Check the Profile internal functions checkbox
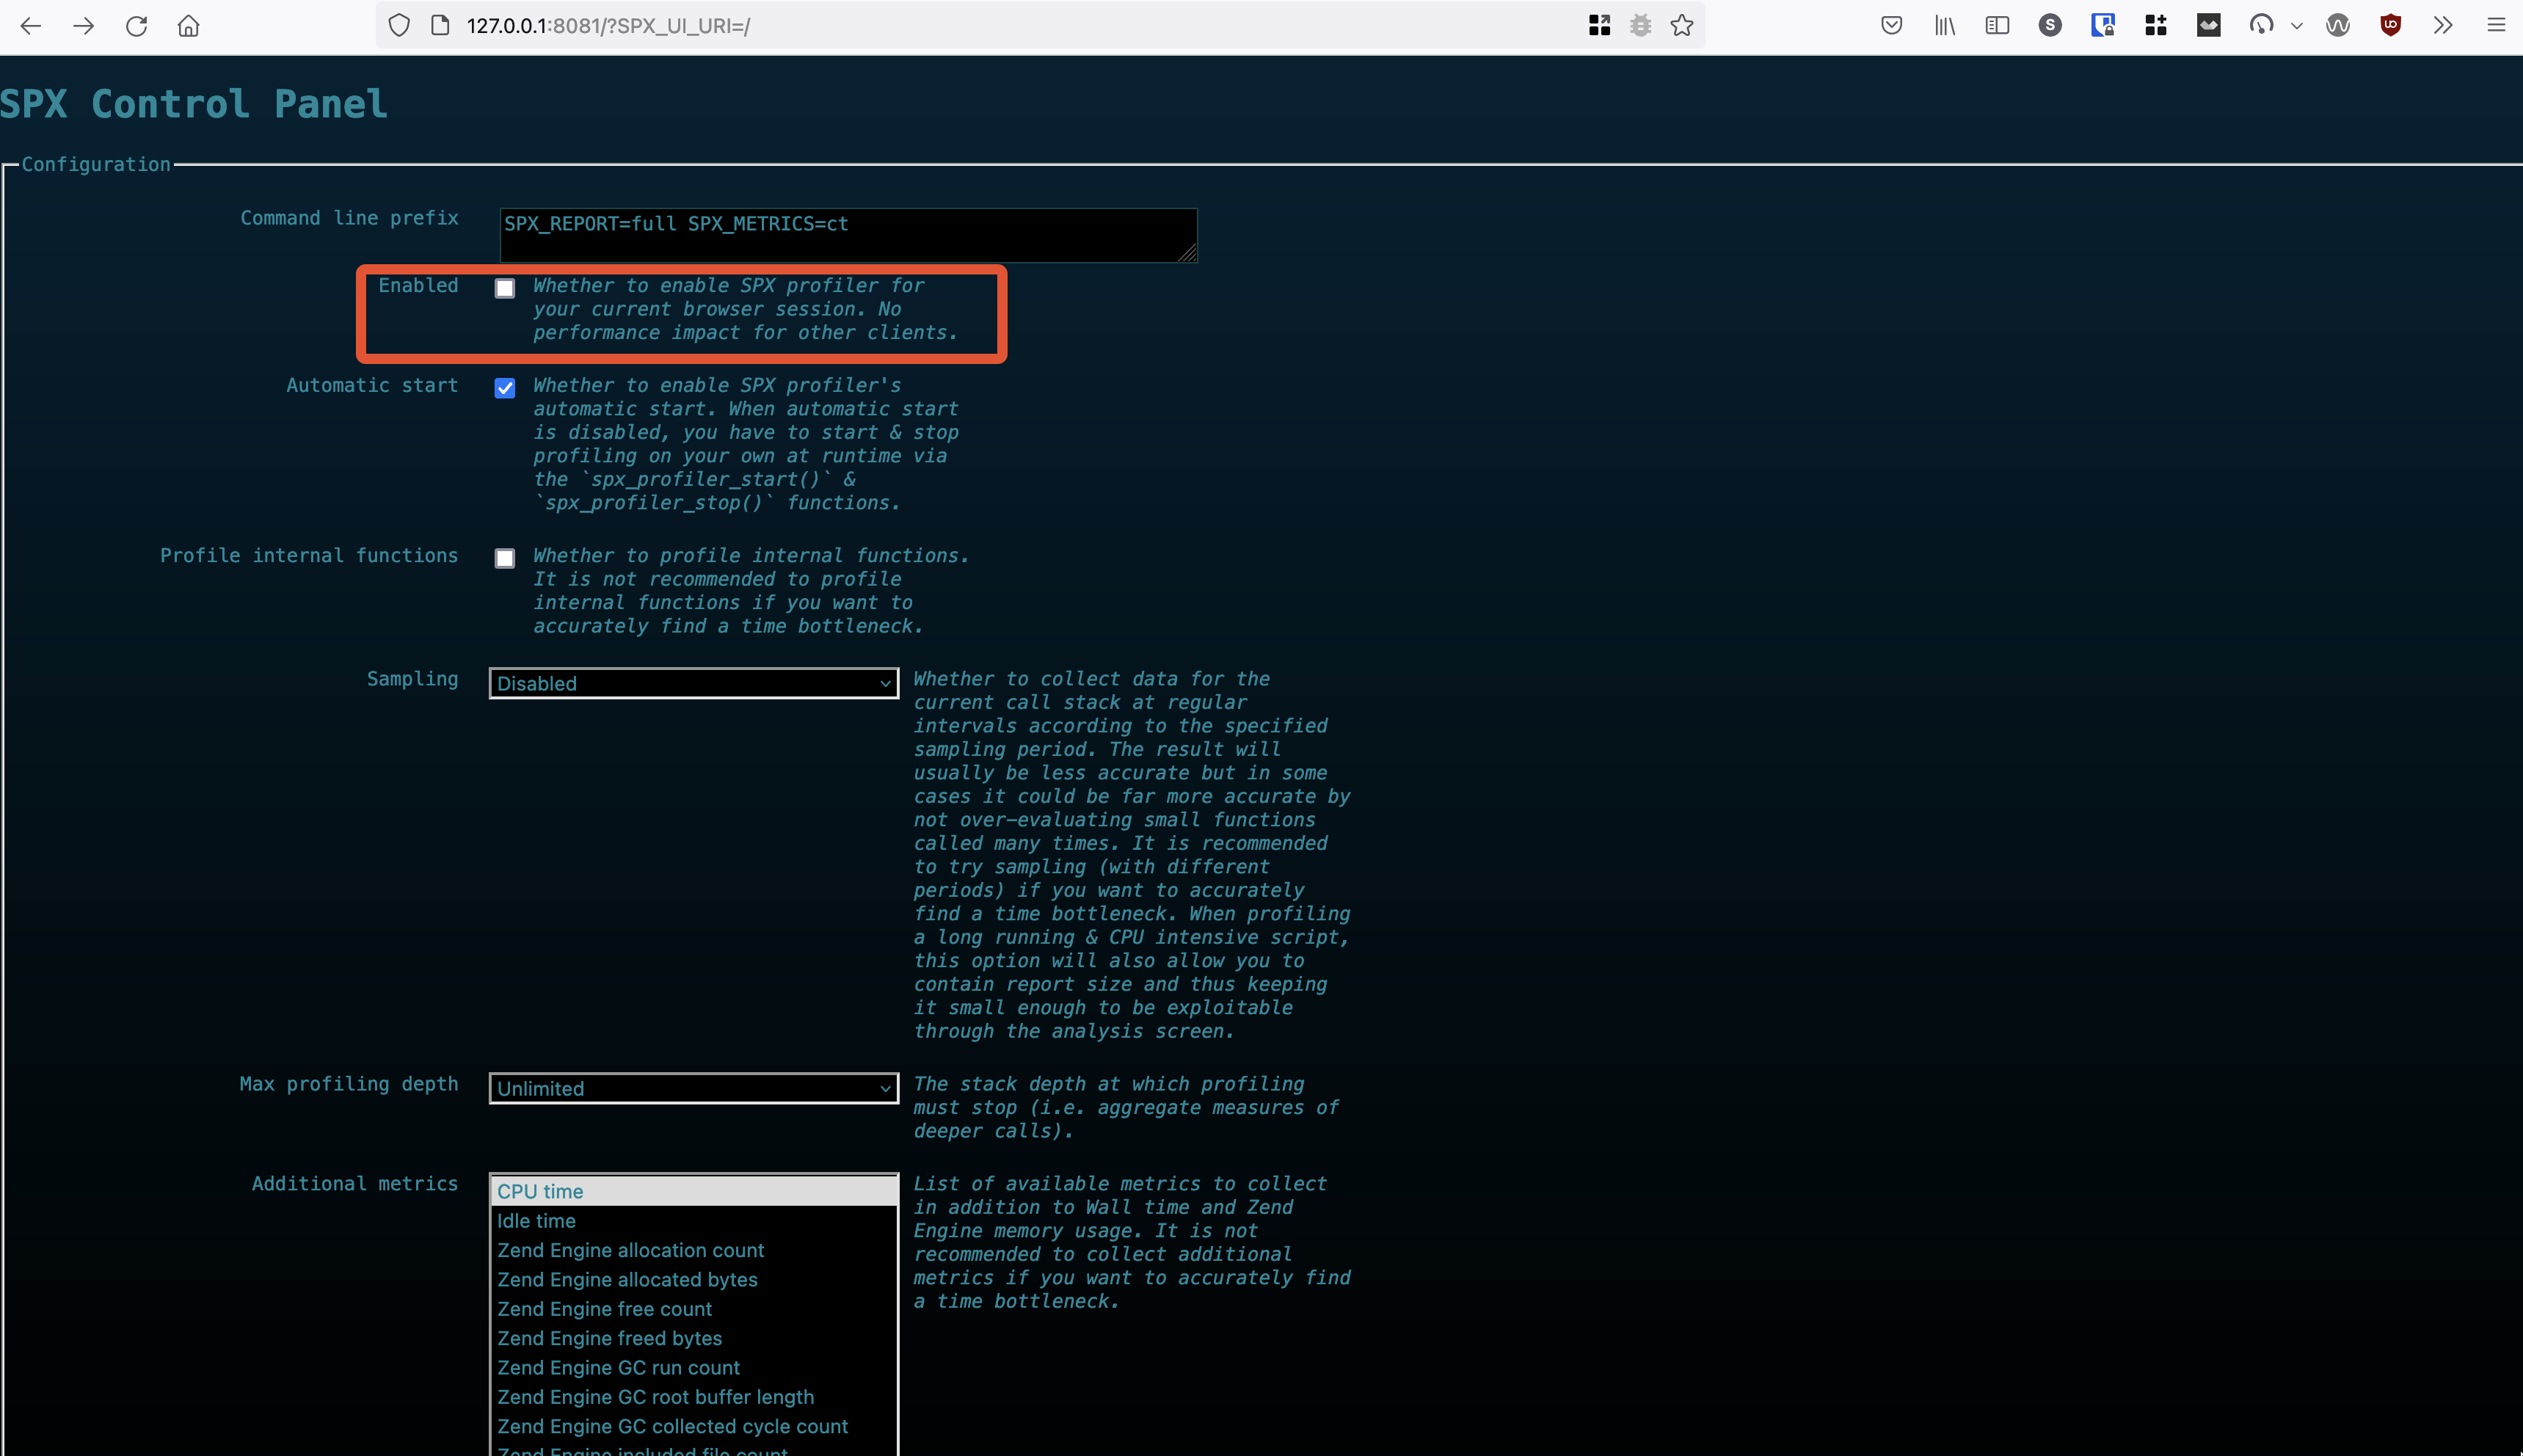Viewport: 2523px width, 1456px height. tap(505, 558)
